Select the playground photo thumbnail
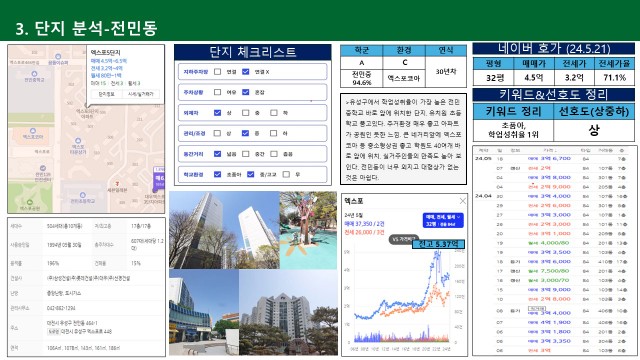 pos(308,230)
